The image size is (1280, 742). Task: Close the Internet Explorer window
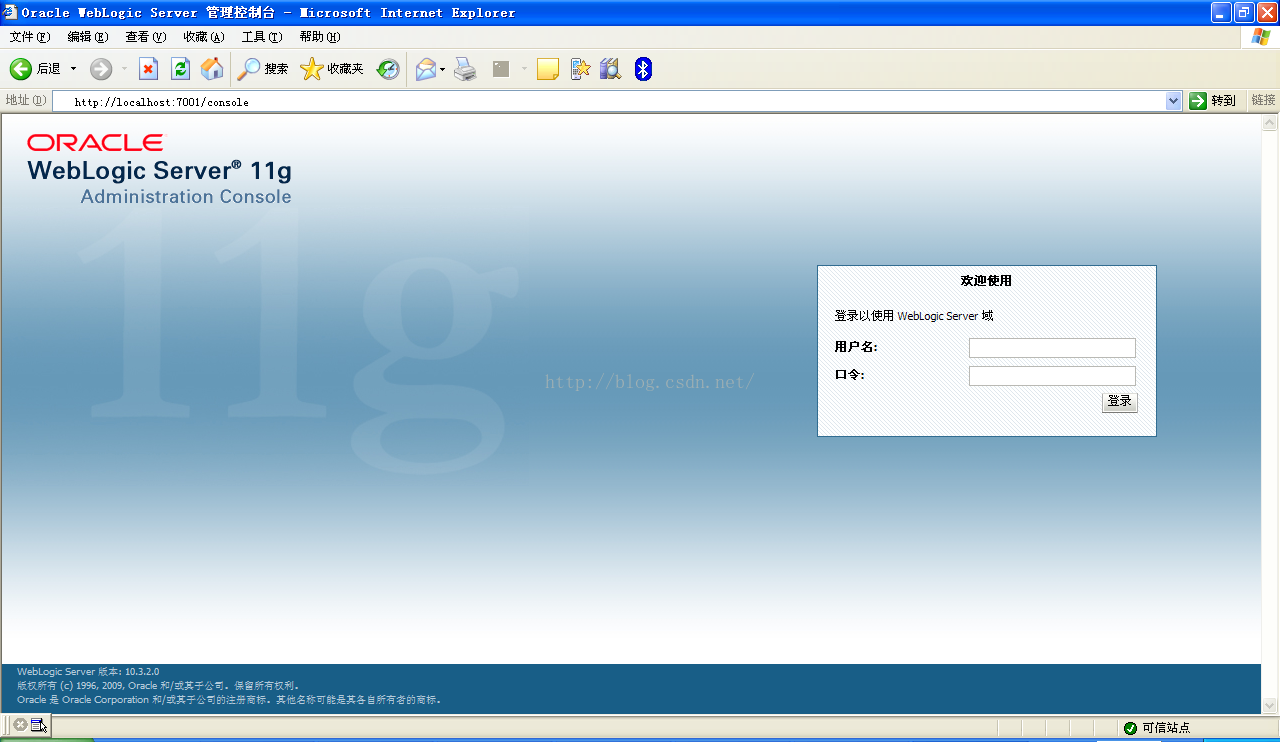(1267, 12)
